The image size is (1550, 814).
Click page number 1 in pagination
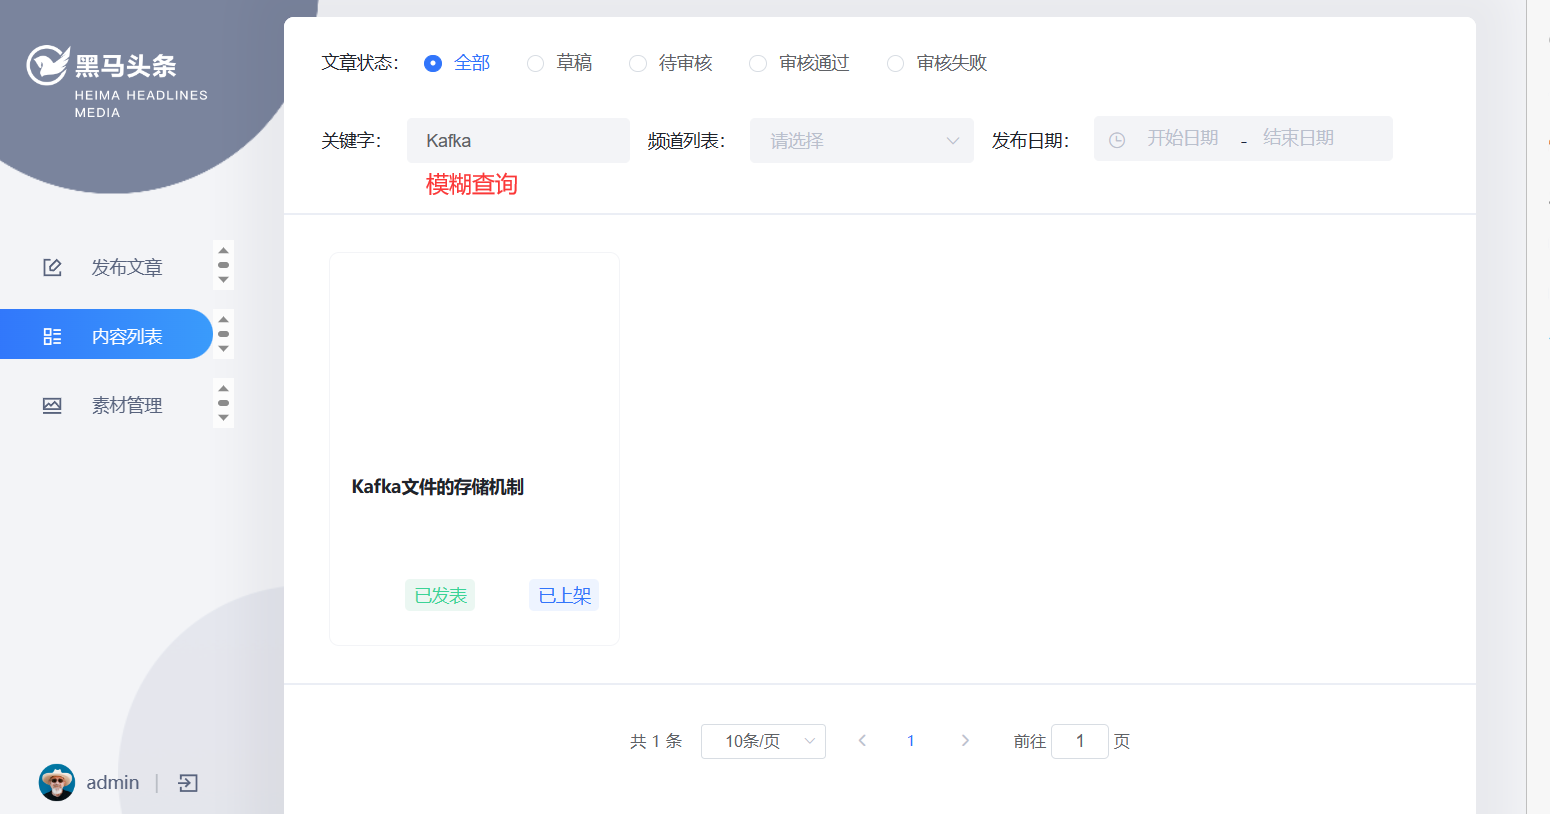click(x=911, y=741)
